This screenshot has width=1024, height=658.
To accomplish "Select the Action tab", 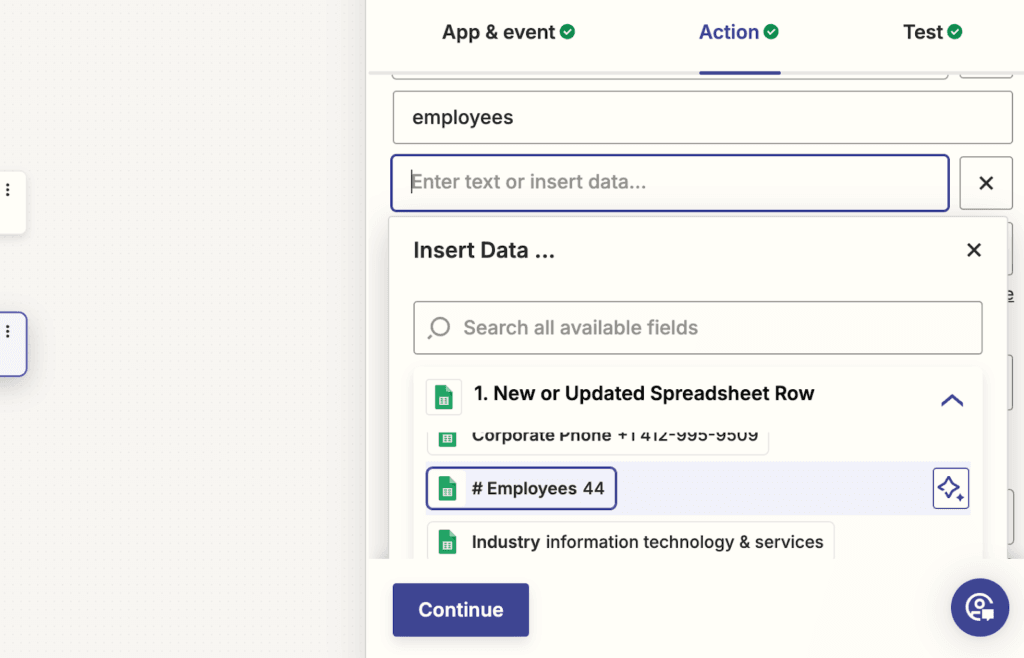I will click(x=729, y=32).
